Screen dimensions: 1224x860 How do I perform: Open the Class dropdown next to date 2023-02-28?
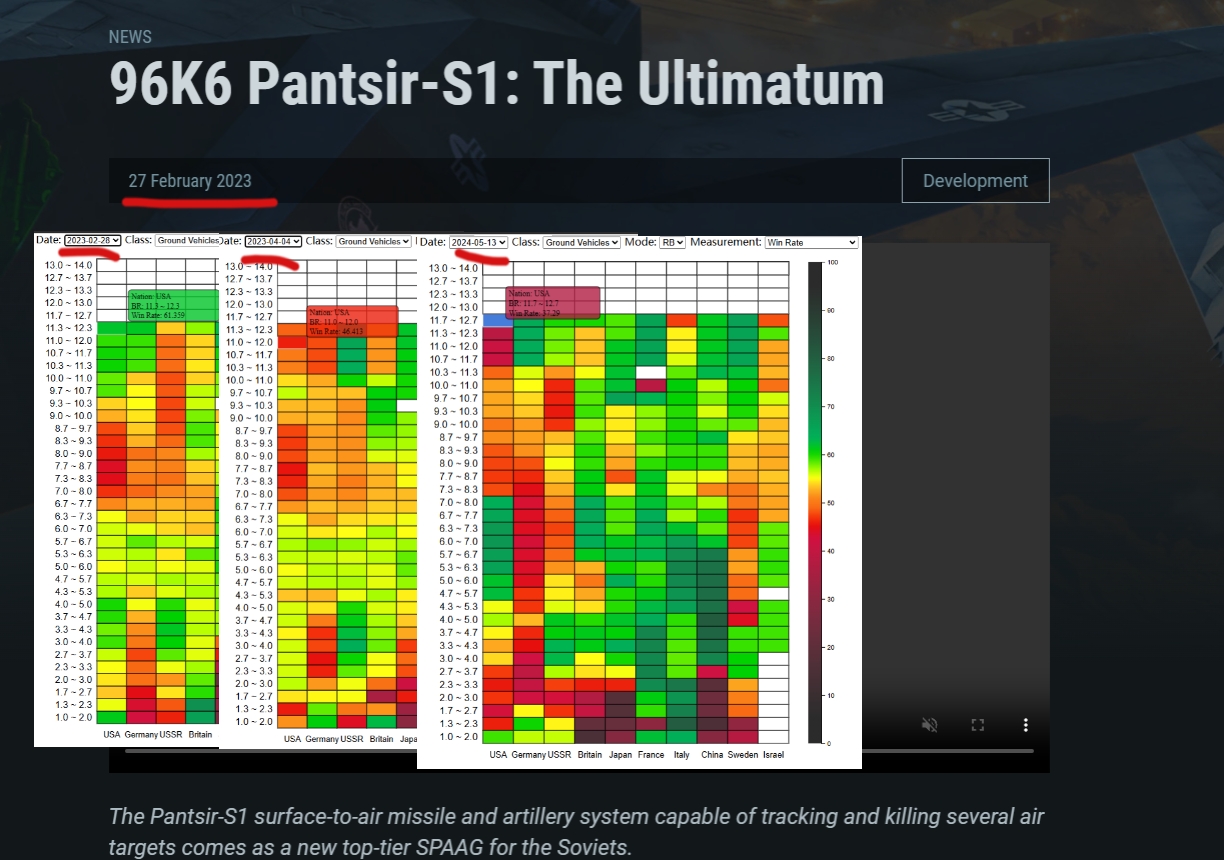pyautogui.click(x=187, y=241)
